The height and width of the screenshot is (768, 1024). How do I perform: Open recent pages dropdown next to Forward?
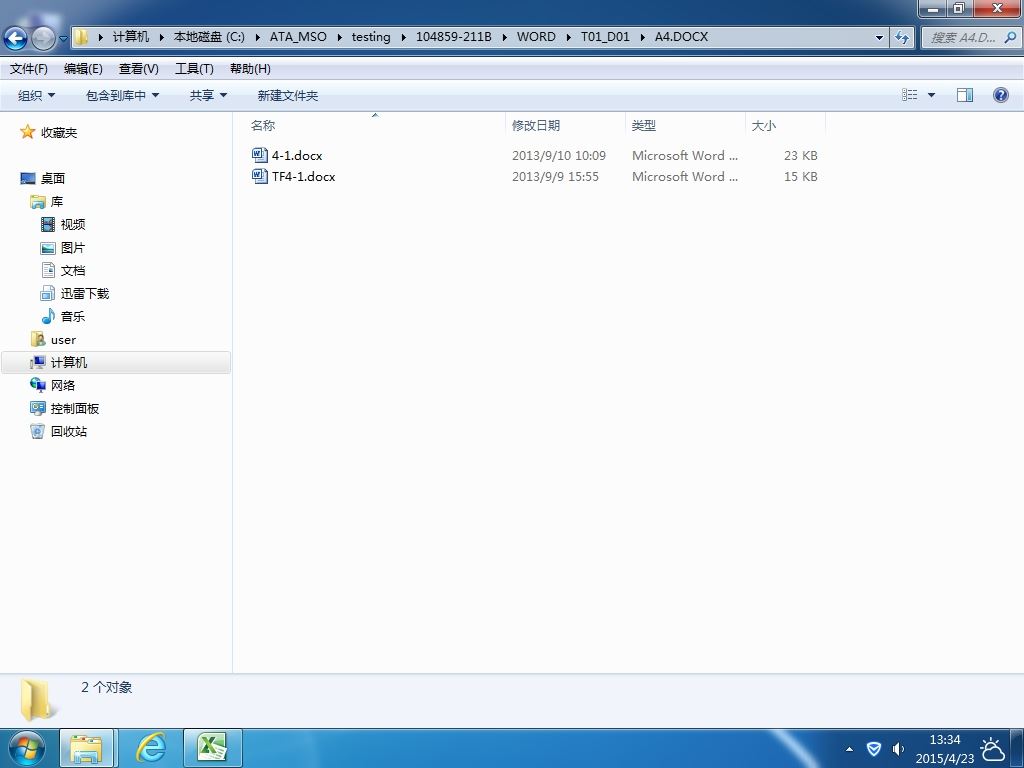pos(63,39)
